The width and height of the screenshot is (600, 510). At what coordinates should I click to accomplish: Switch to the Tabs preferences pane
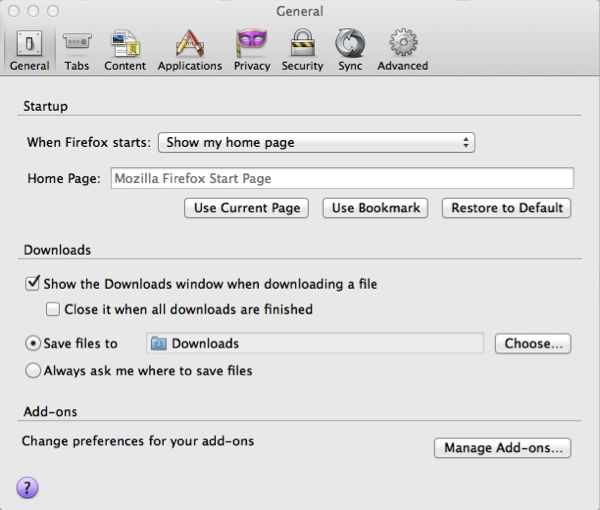tap(77, 51)
